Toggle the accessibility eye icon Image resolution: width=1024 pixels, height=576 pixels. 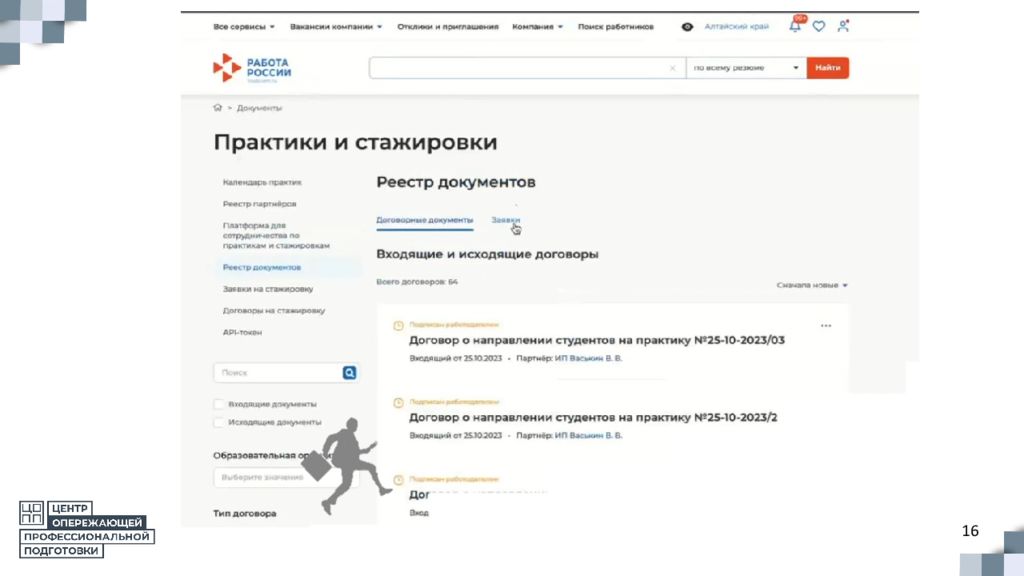click(x=687, y=27)
